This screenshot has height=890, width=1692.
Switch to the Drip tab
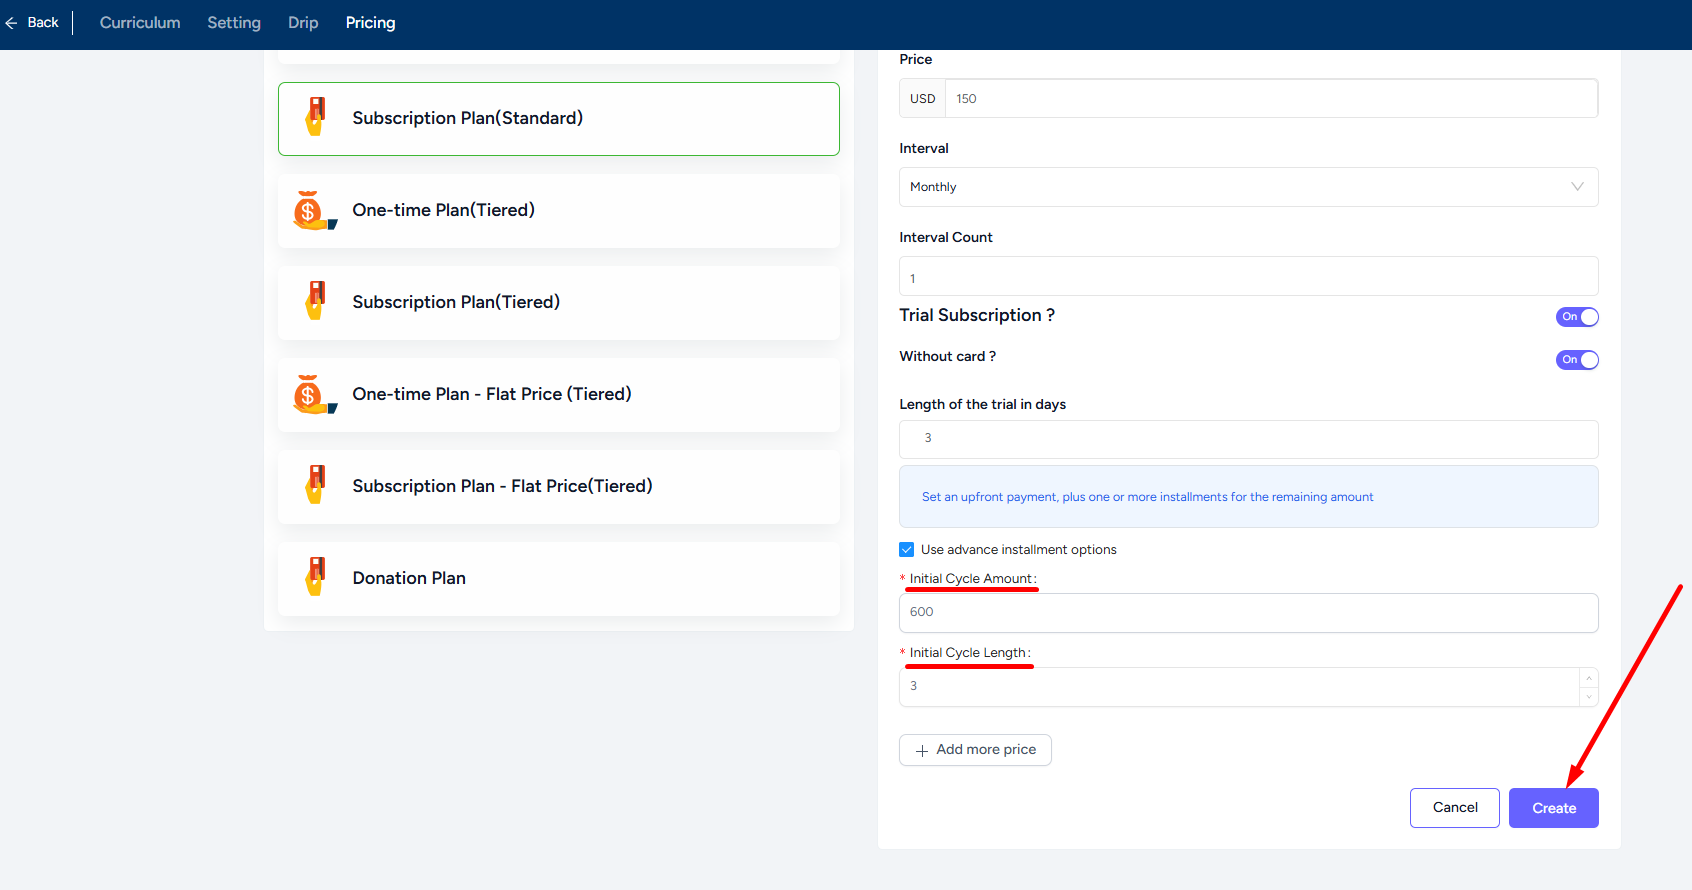tap(303, 23)
